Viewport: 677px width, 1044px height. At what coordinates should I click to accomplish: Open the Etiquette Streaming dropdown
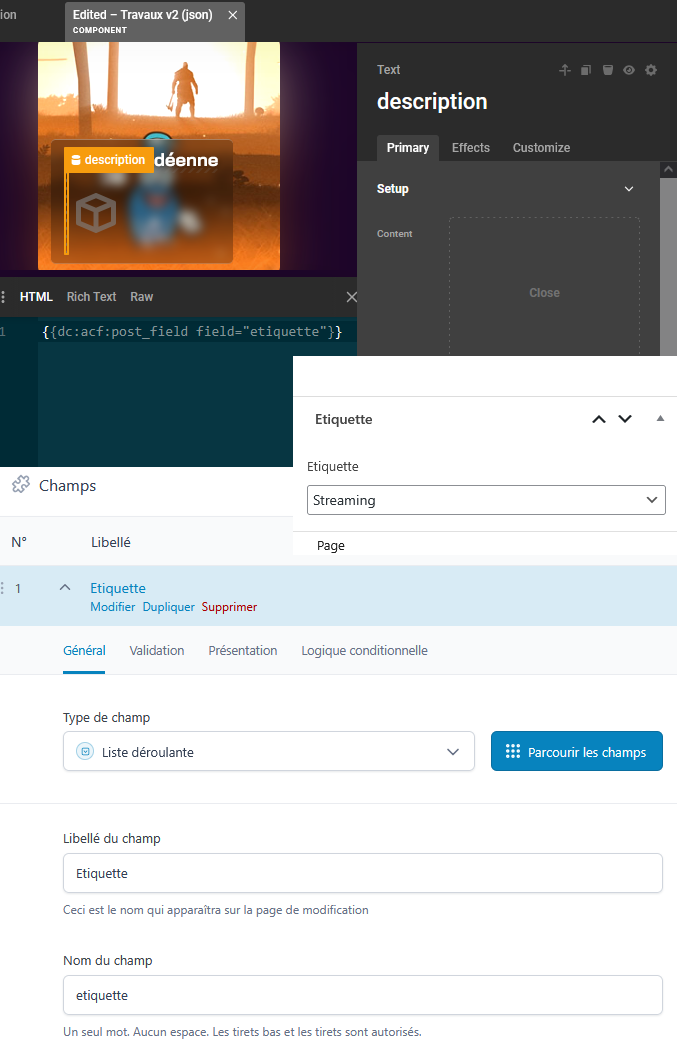[486, 500]
